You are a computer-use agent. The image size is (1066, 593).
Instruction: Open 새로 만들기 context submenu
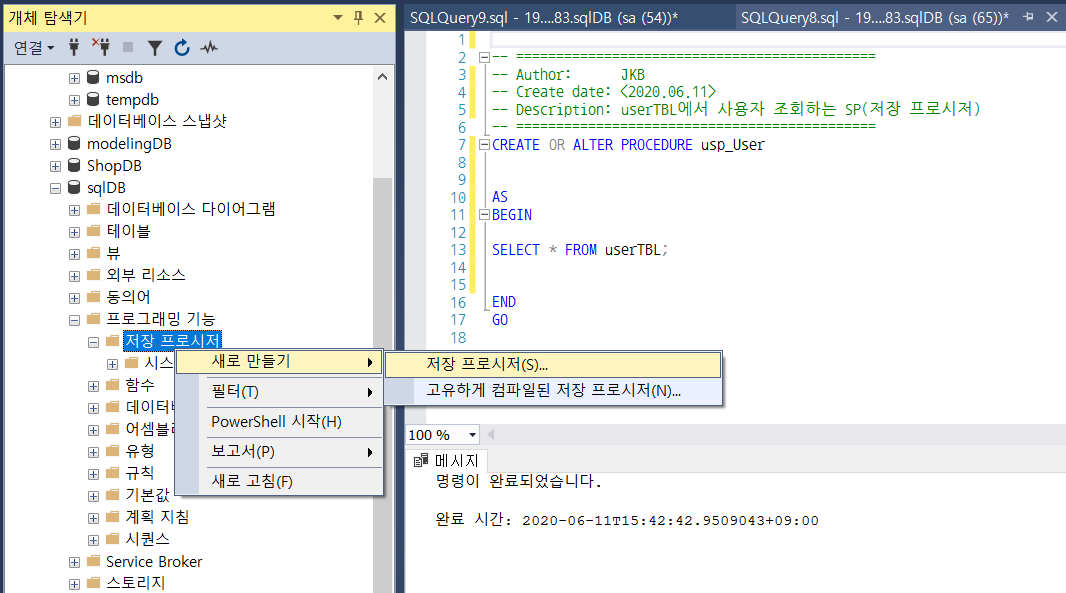pyautogui.click(x=278, y=362)
